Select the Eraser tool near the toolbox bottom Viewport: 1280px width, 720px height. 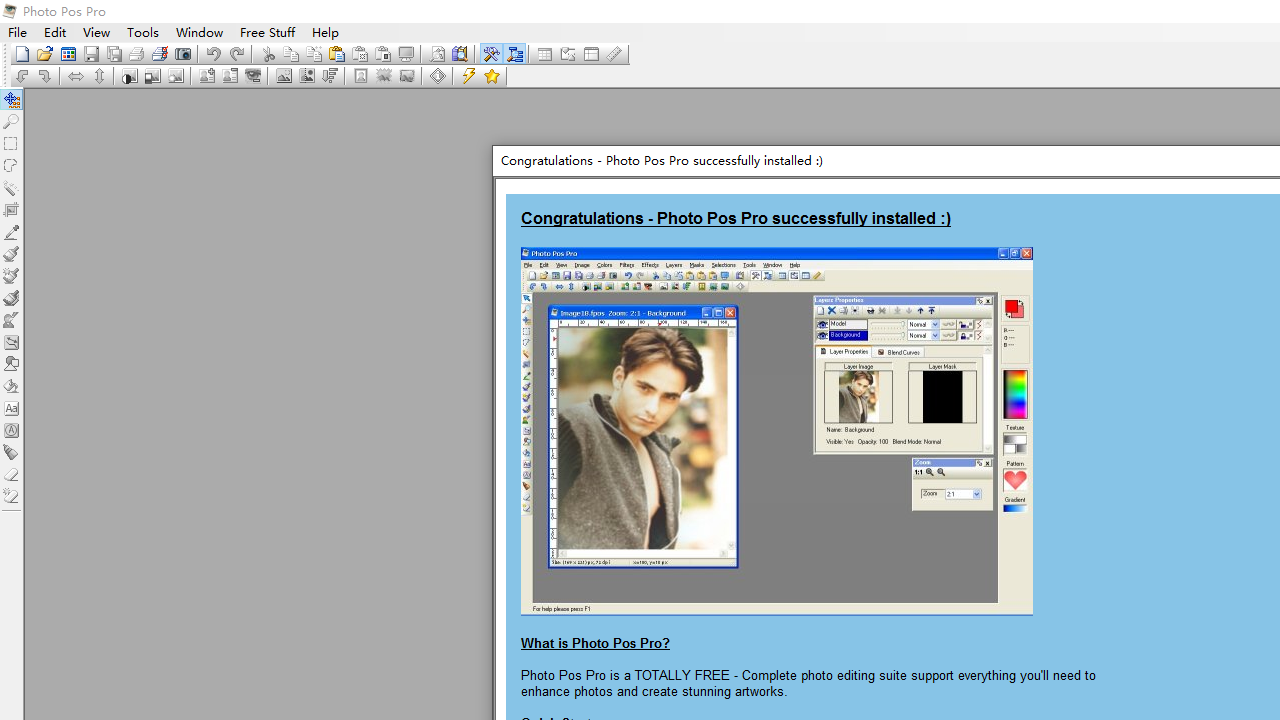click(x=11, y=474)
